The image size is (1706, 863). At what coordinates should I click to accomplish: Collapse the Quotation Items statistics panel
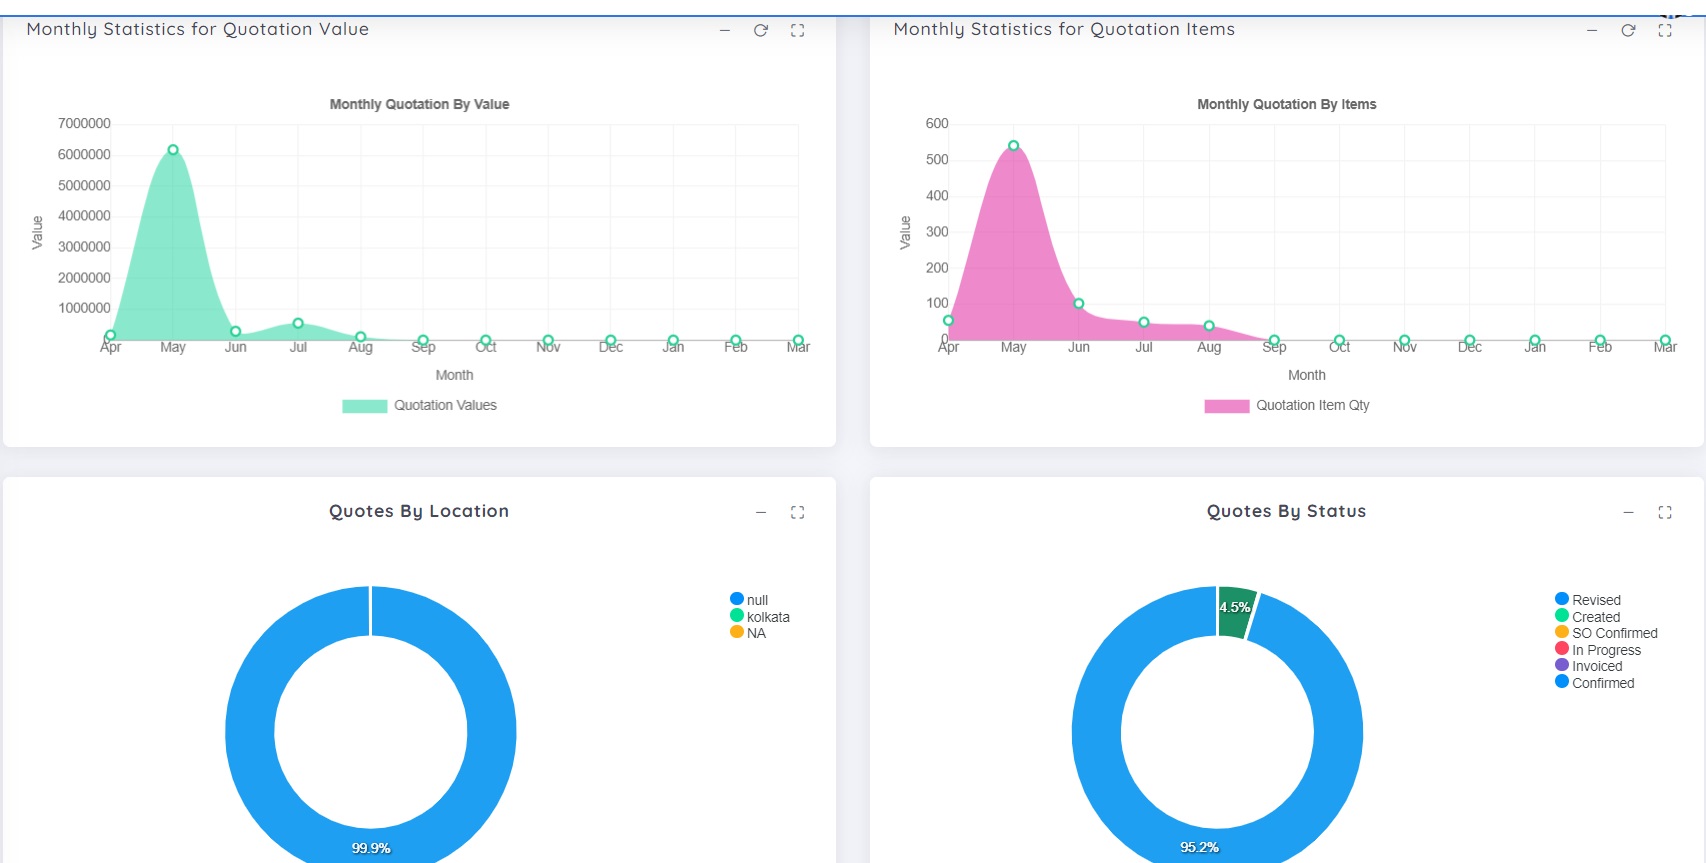[x=1592, y=31]
